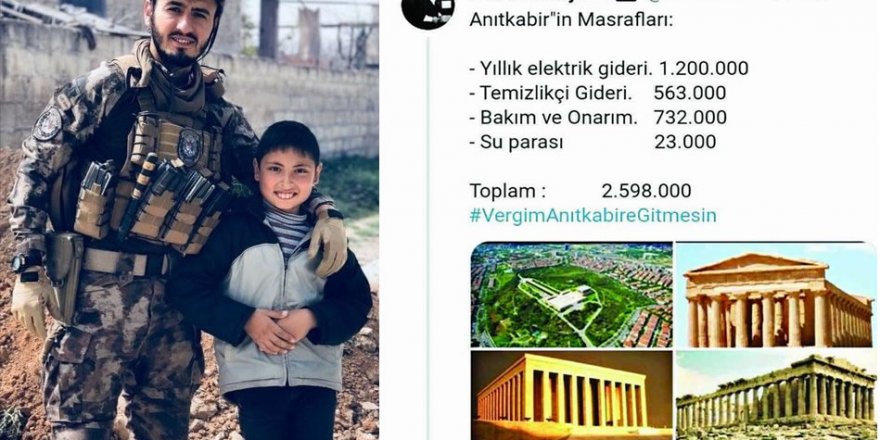The width and height of the screenshot is (880, 440).
Task: Click the "Toplam :" label
Action: click(508, 191)
